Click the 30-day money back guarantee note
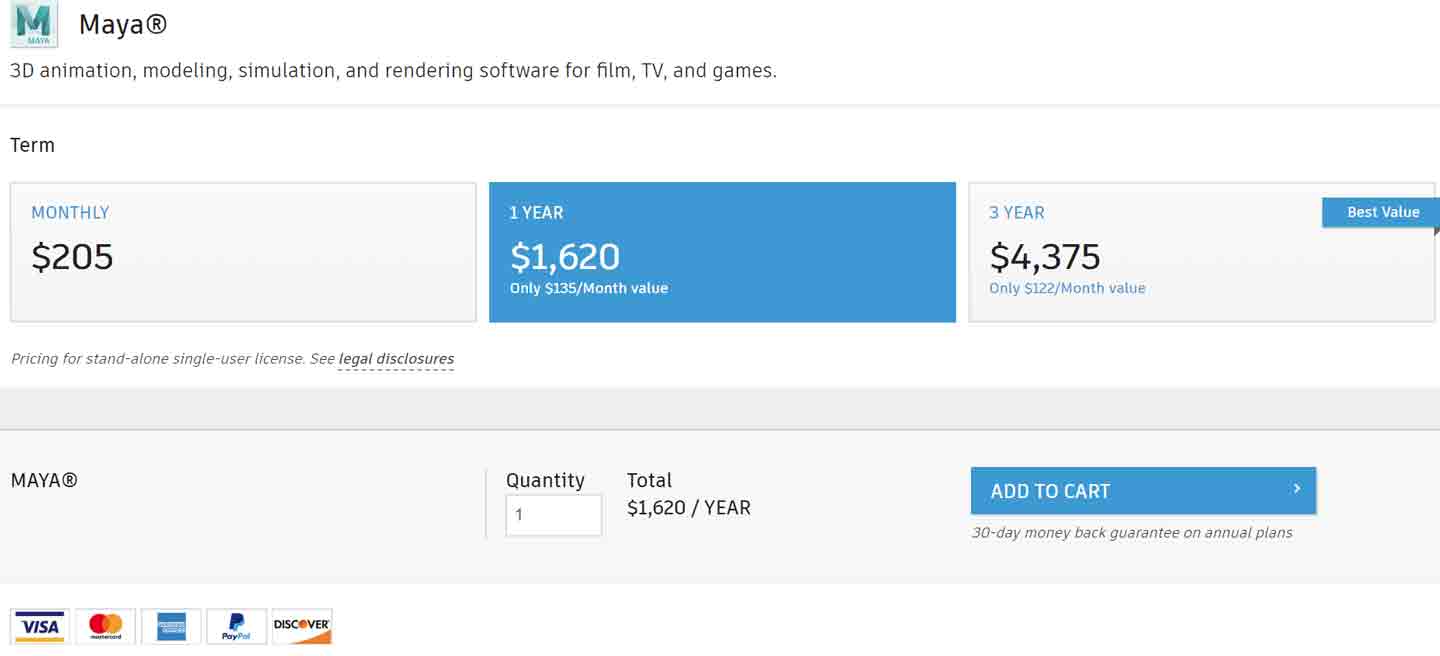This screenshot has height=656, width=1440. click(x=1132, y=533)
